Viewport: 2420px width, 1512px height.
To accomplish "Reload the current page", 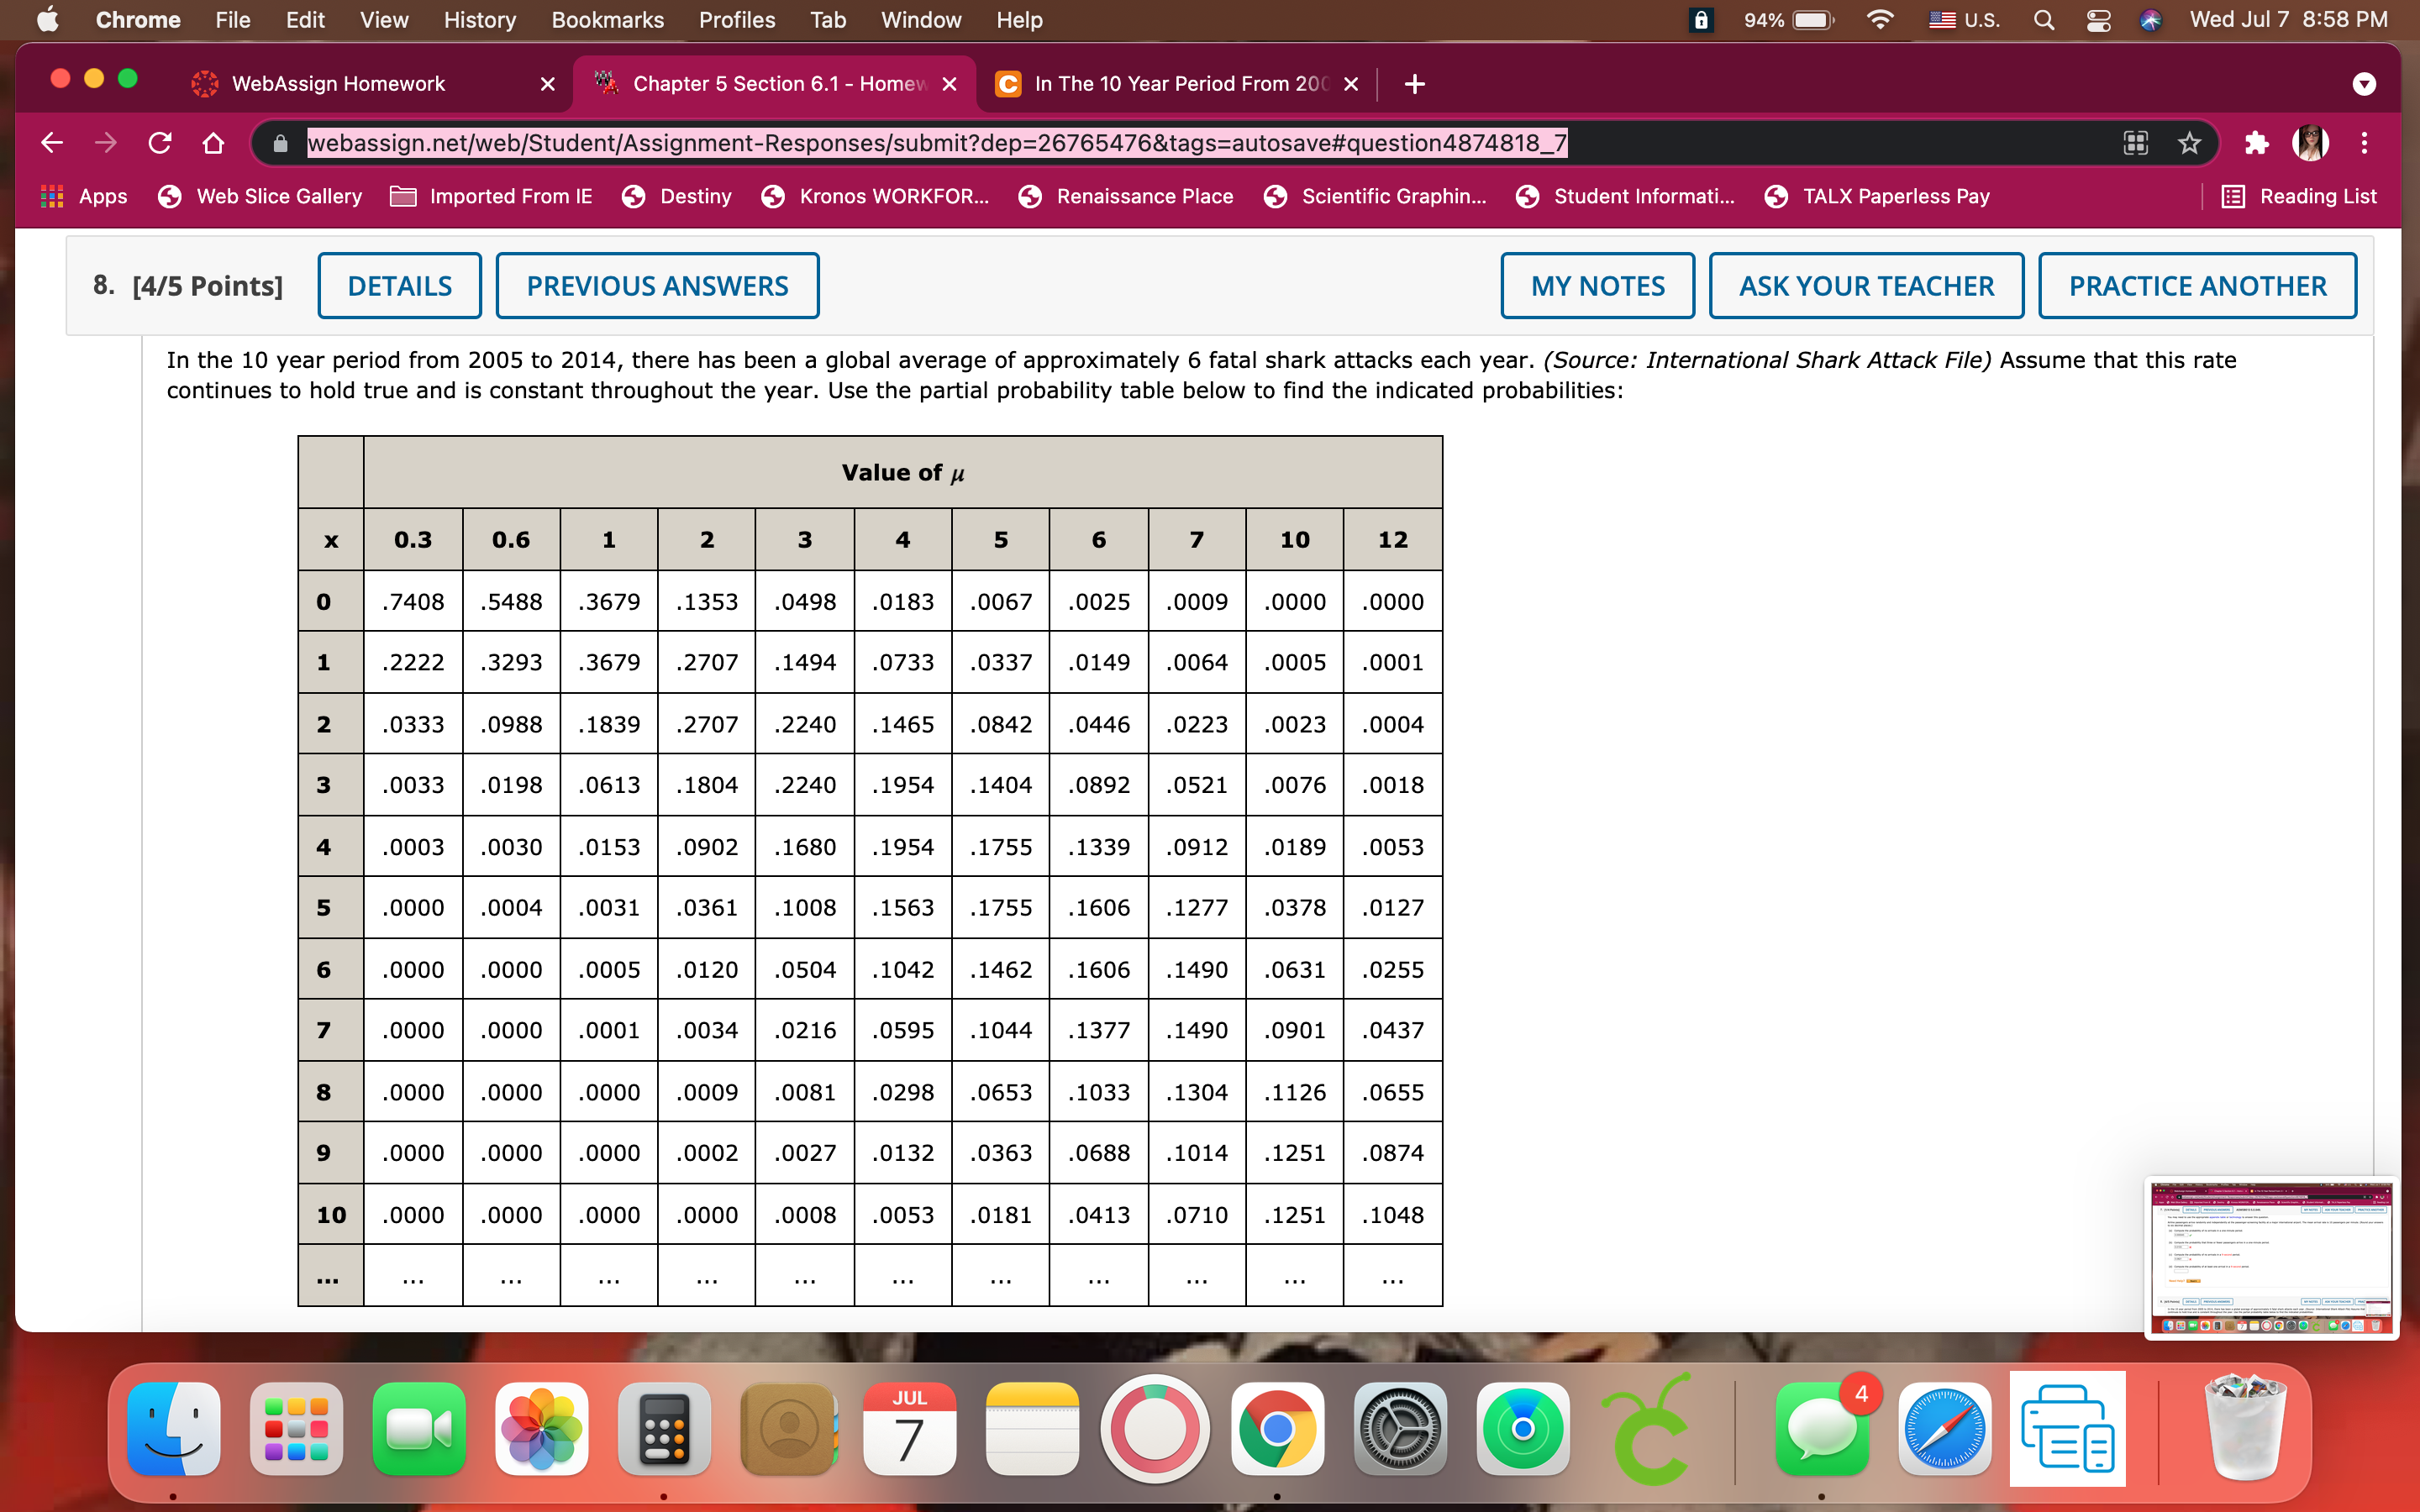I will (x=160, y=142).
